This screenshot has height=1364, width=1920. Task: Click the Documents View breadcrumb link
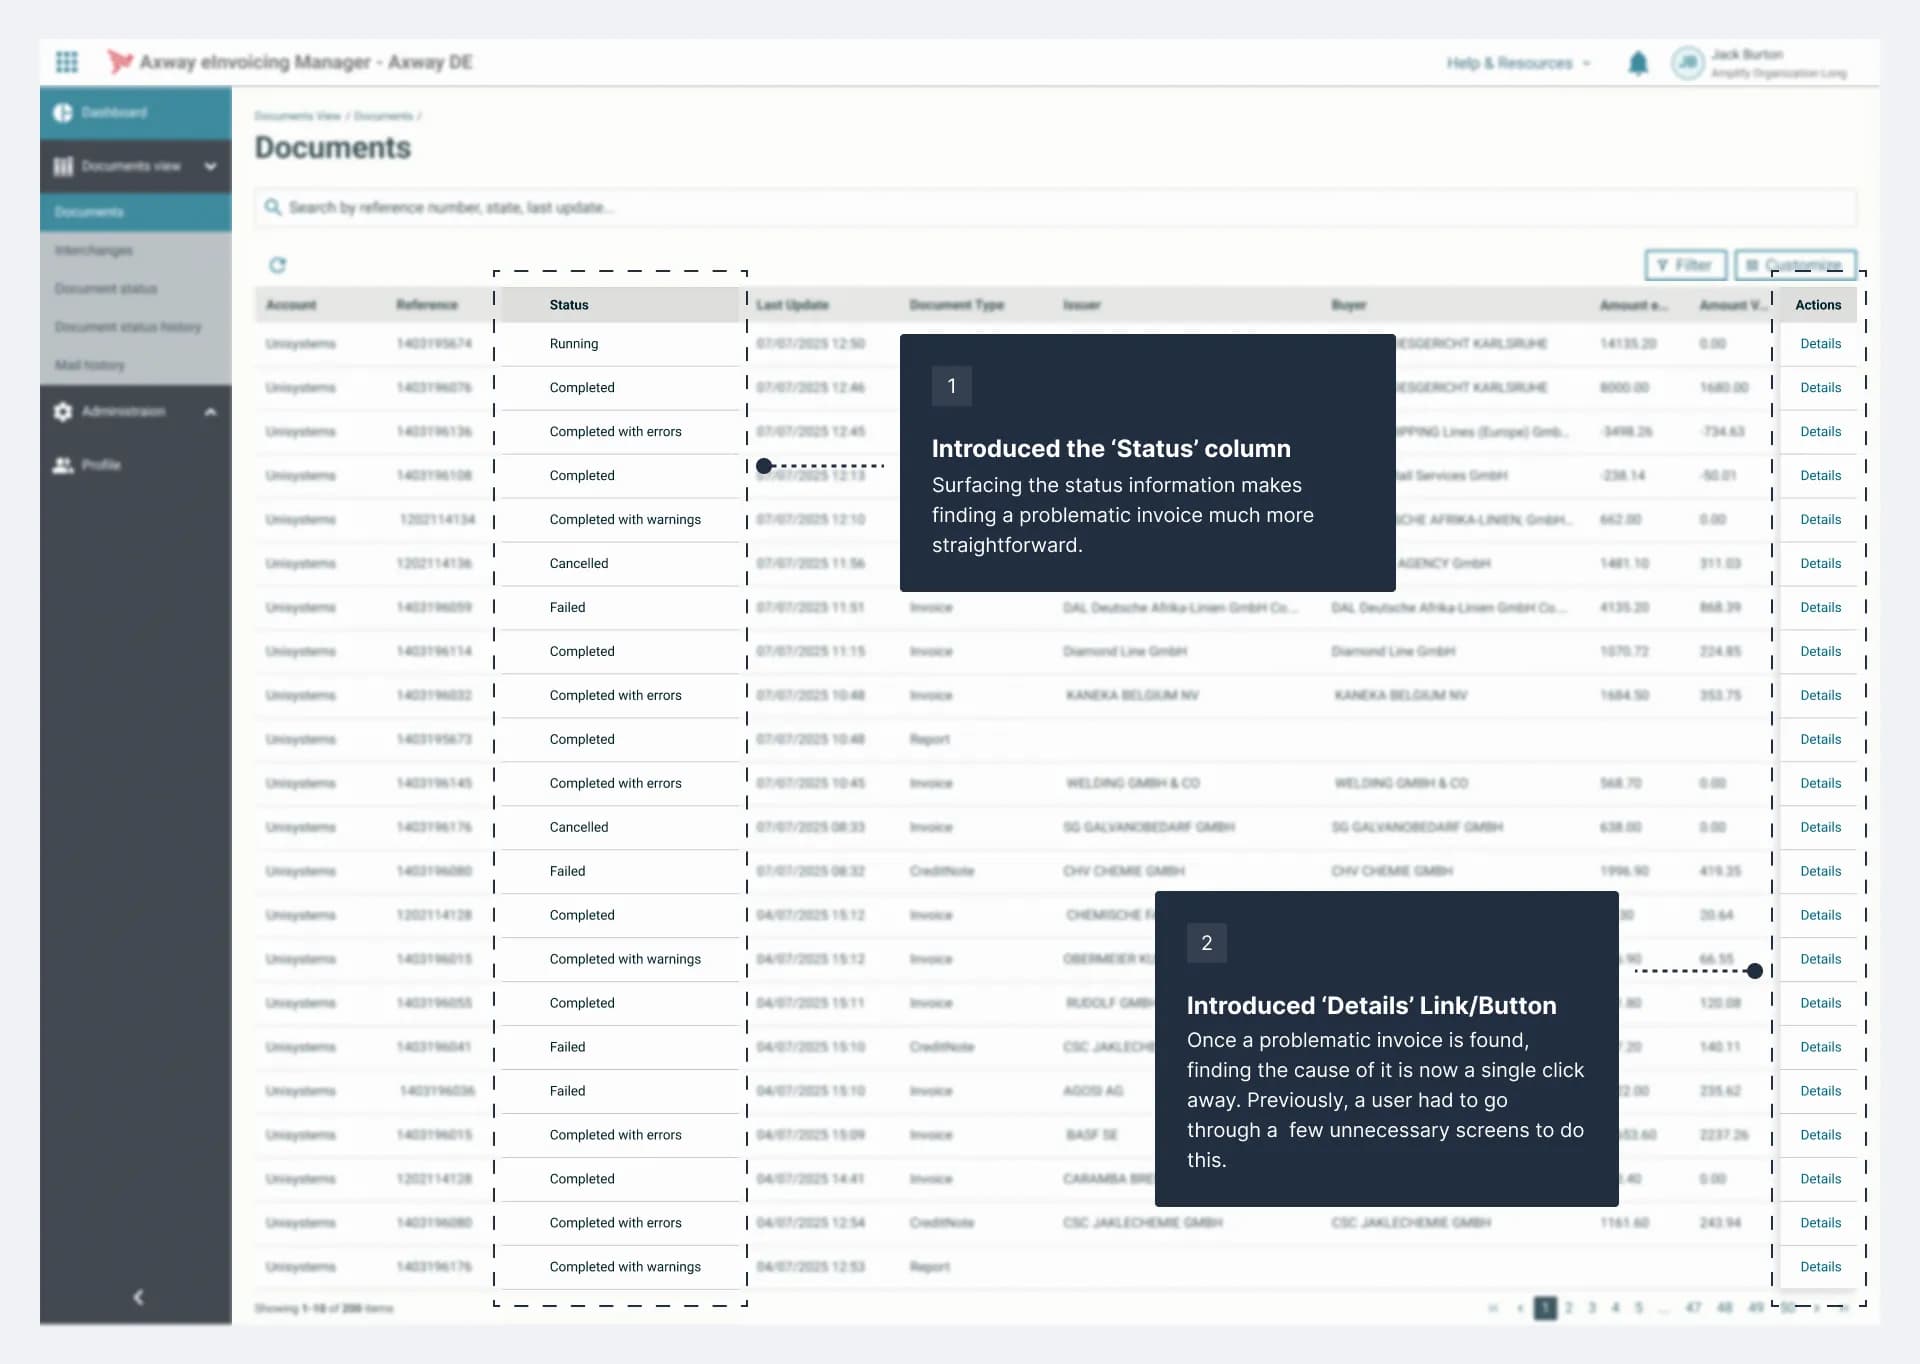297,116
